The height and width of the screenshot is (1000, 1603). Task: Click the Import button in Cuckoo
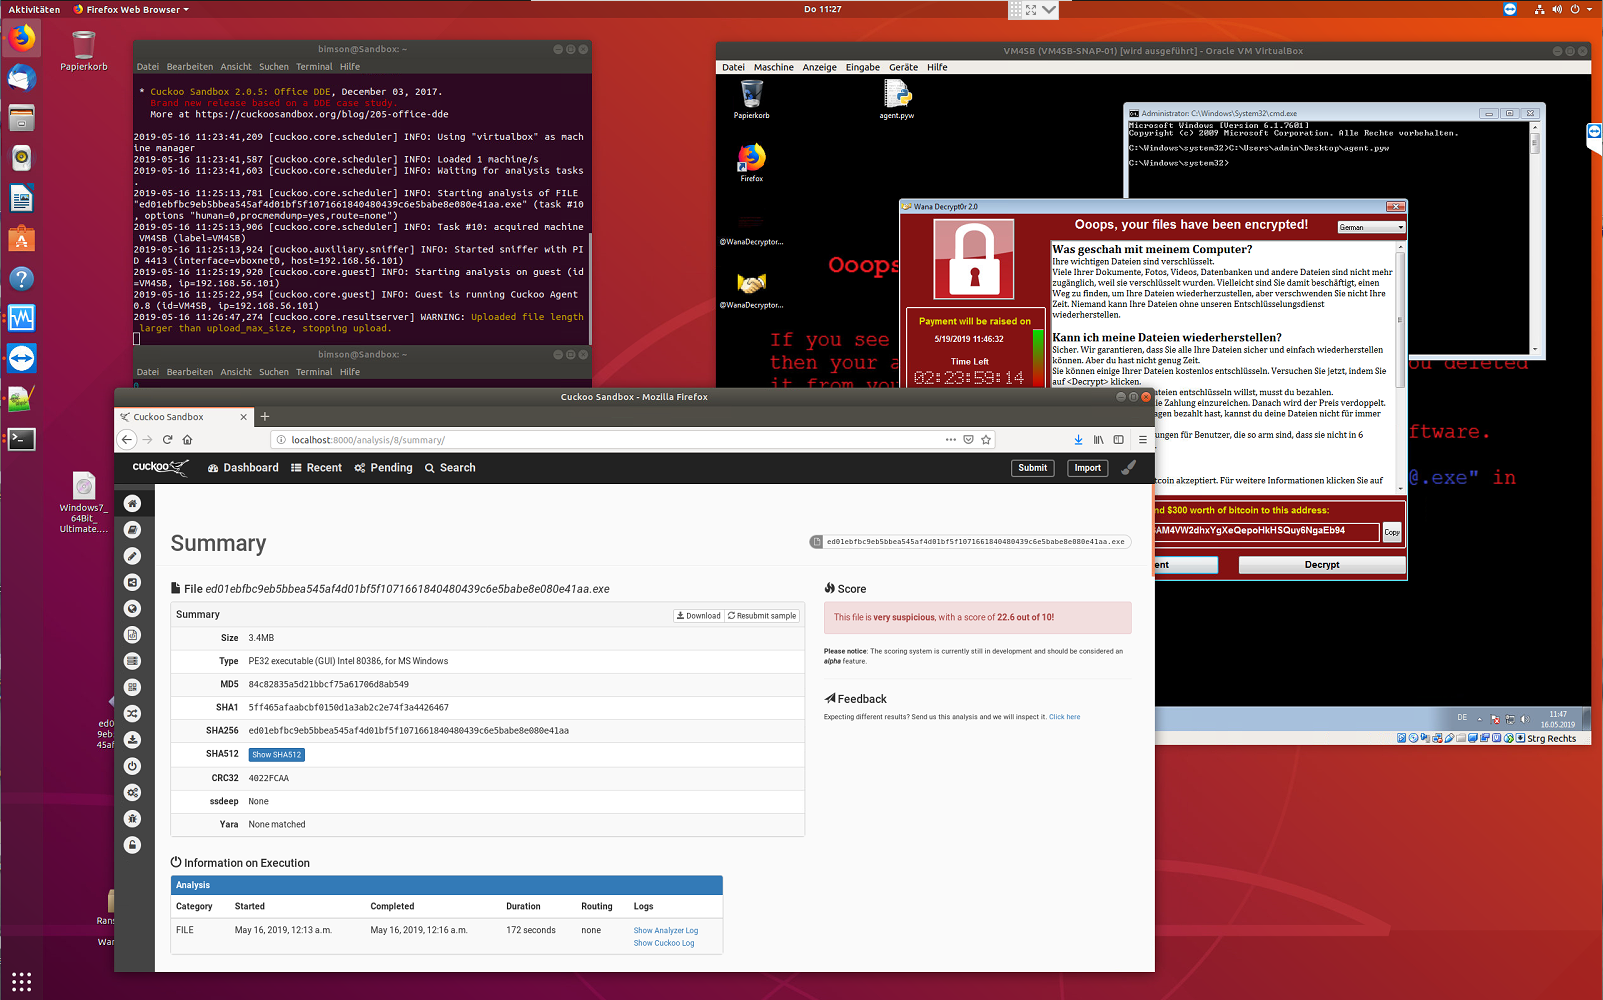coord(1088,468)
